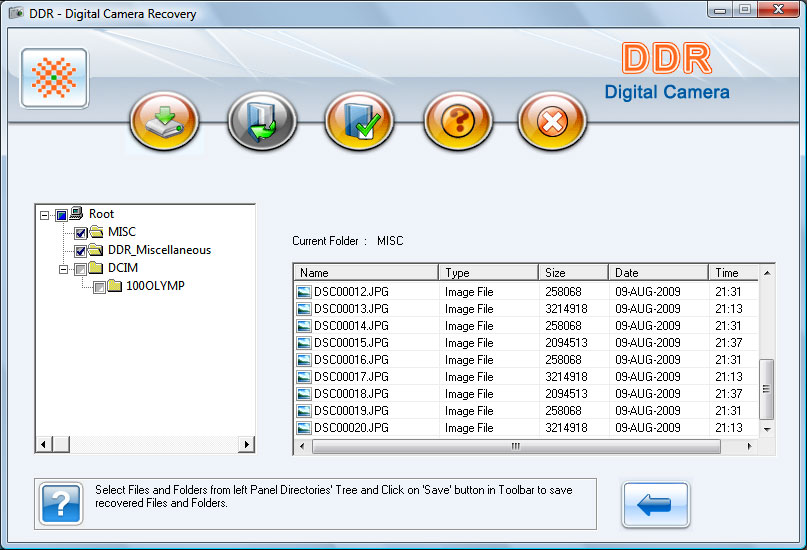Click the file list horizontal scrollbar thumb

(x=516, y=447)
